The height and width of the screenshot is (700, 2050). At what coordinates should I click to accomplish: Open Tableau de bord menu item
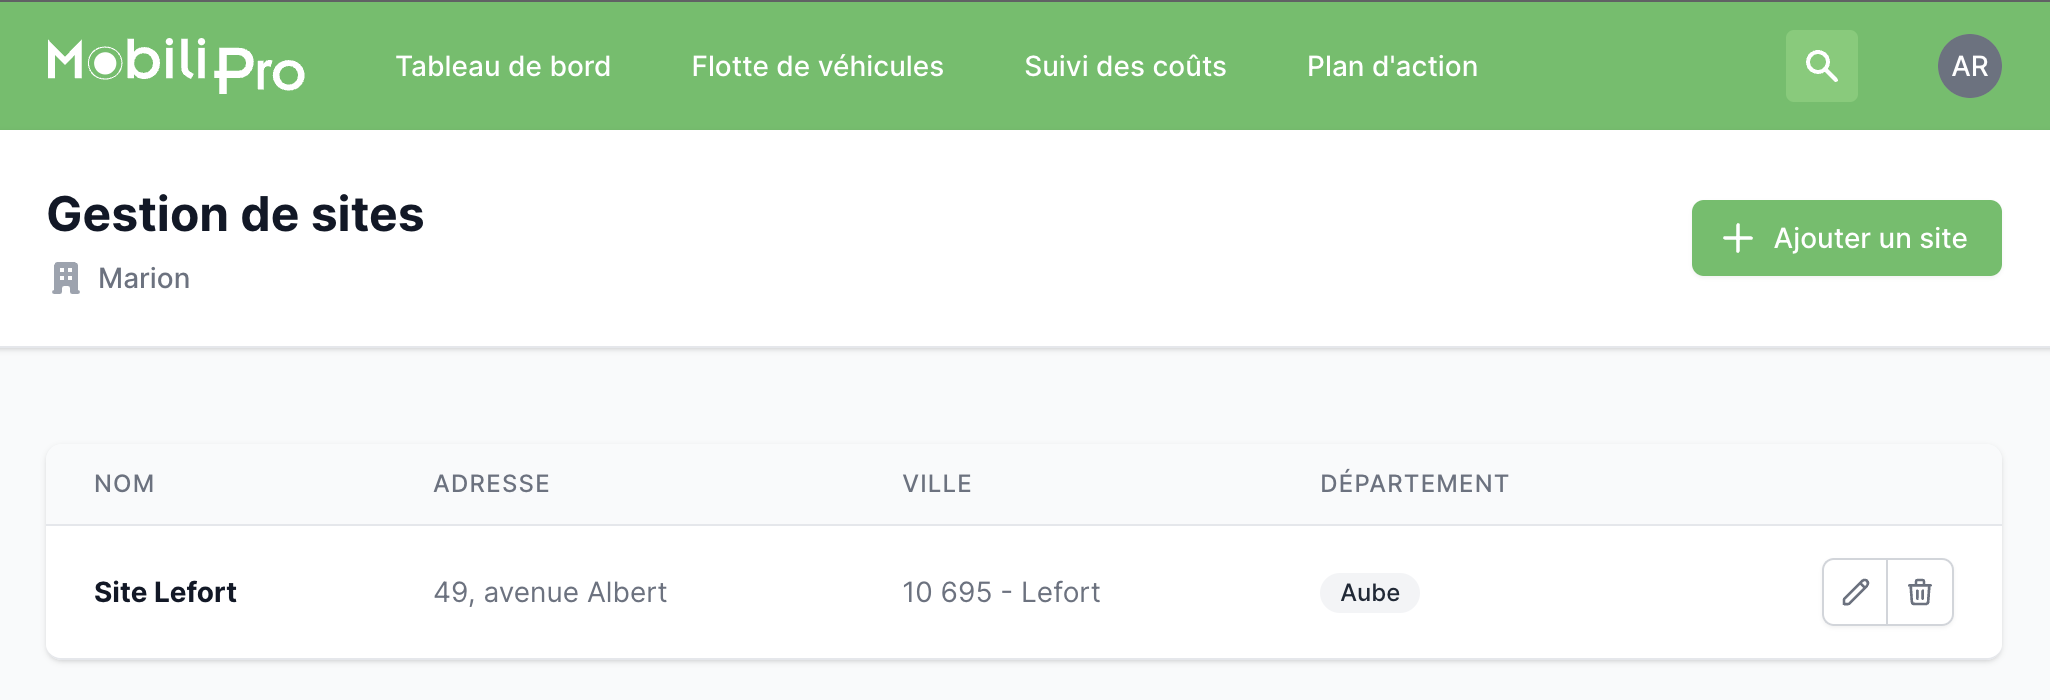pos(503,66)
